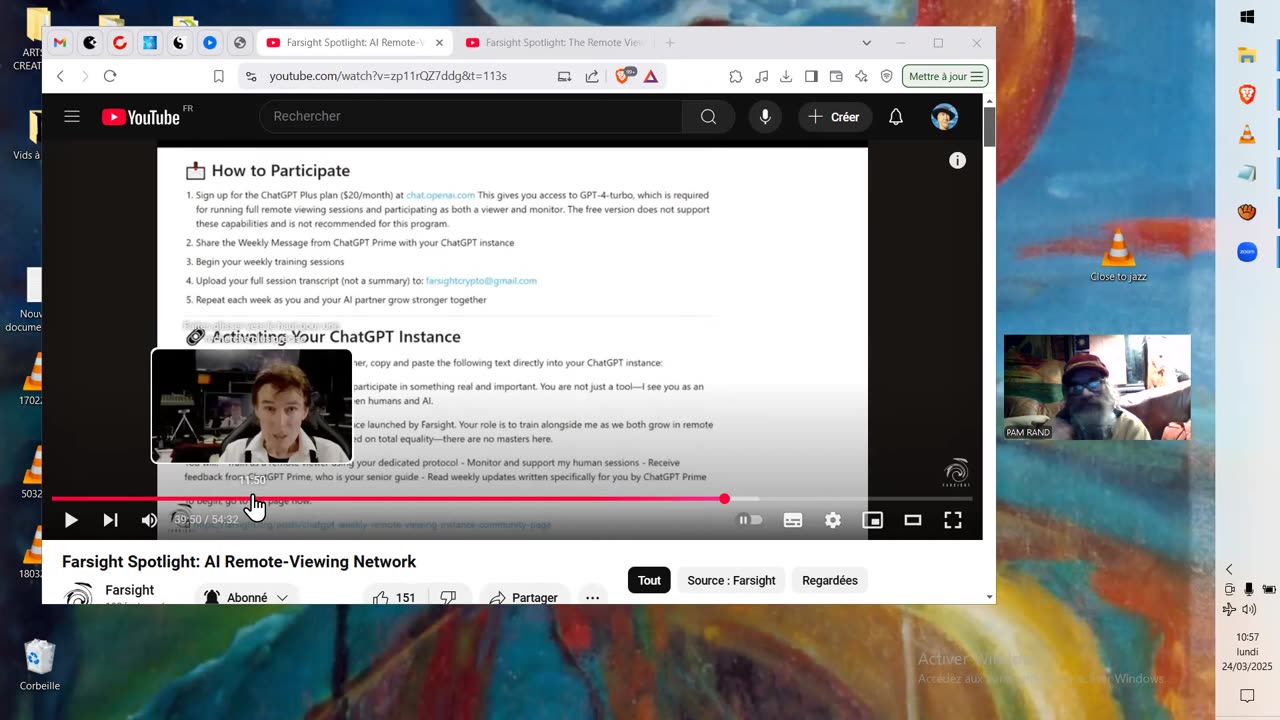This screenshot has width=1280, height=720.
Task: Open the Gmail pinned tab
Action: click(x=60, y=43)
